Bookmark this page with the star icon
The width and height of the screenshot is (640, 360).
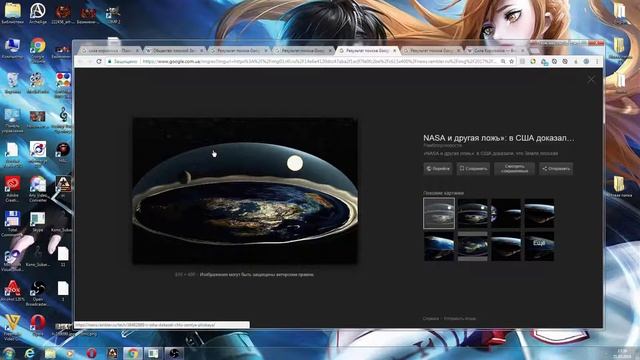511,61
